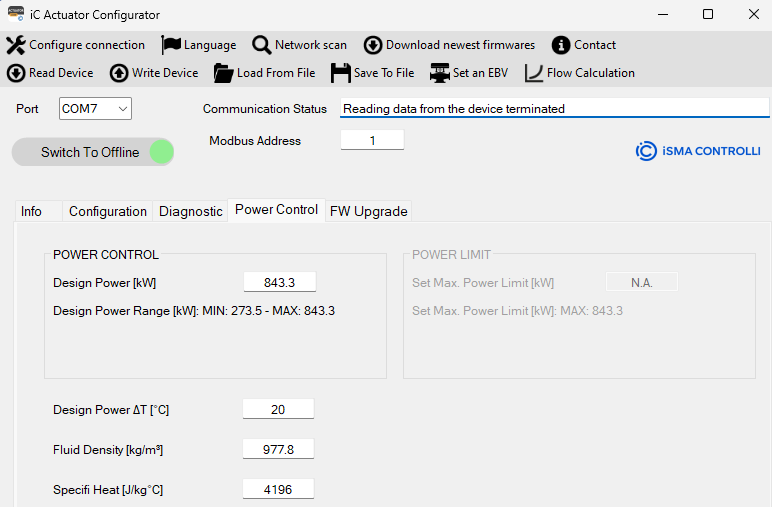Screen dimensions: 772x507
Task: Click the Fluid Density field
Action: click(278, 449)
